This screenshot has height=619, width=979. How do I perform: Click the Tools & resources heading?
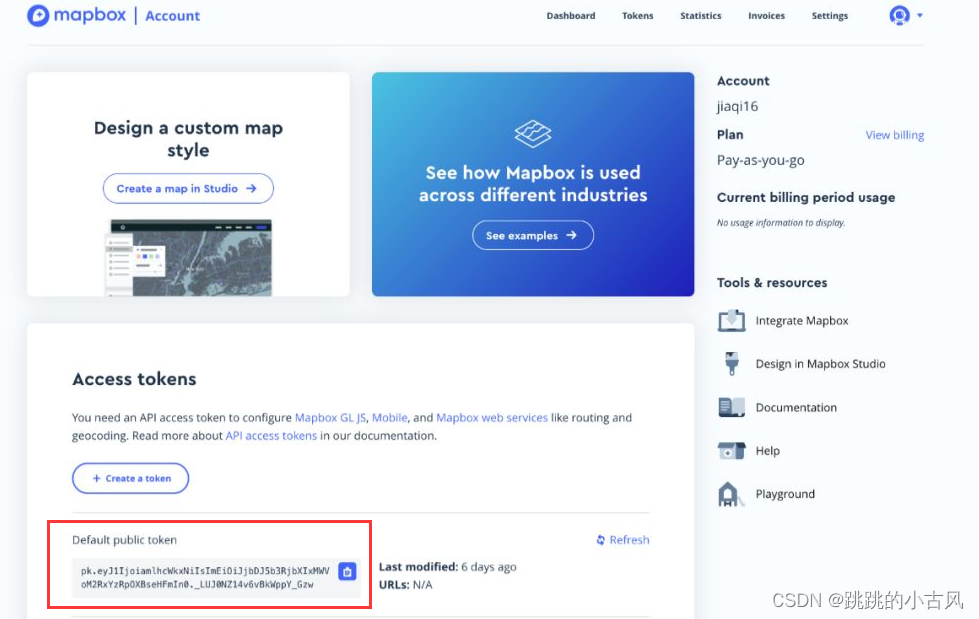tap(772, 282)
